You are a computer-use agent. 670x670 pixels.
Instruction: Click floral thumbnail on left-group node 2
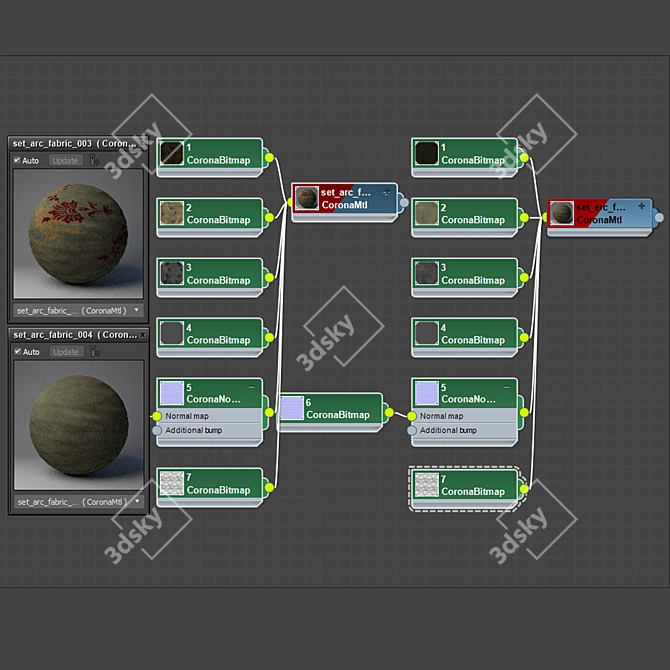[172, 213]
